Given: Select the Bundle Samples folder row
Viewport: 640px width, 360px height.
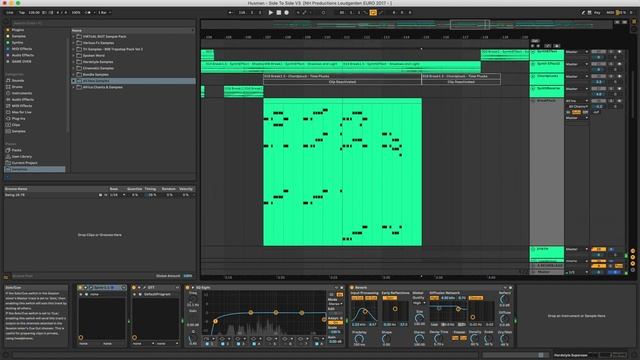Looking at the screenshot, I should point(133,75).
